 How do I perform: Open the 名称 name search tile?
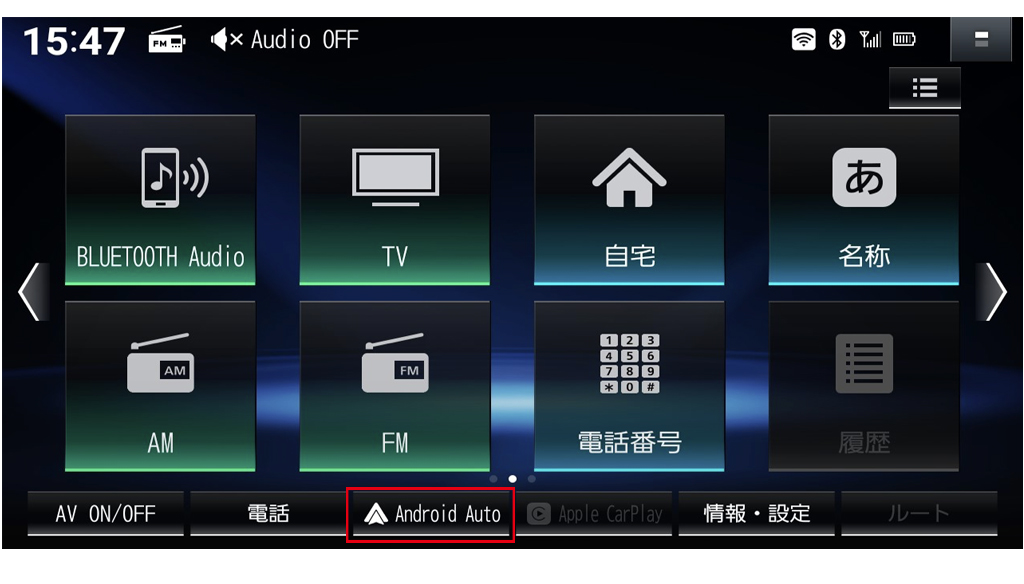coord(863,200)
